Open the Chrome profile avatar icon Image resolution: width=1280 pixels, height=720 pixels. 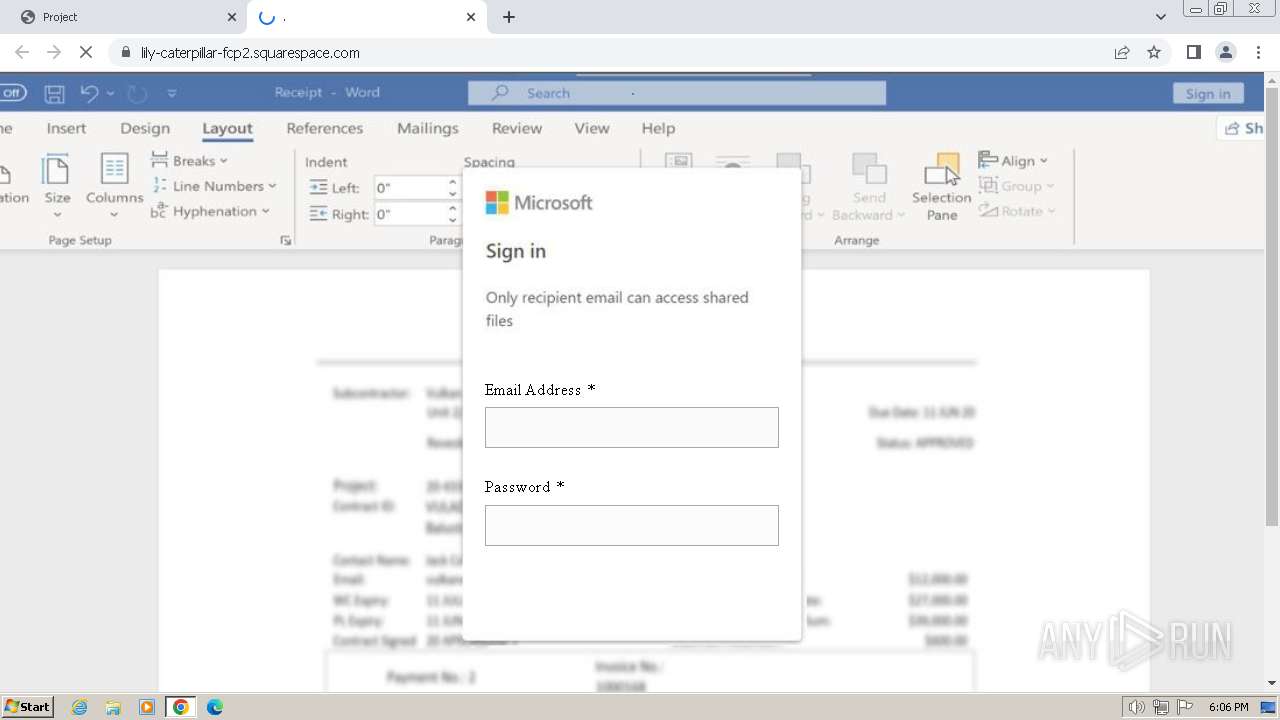click(x=1225, y=52)
